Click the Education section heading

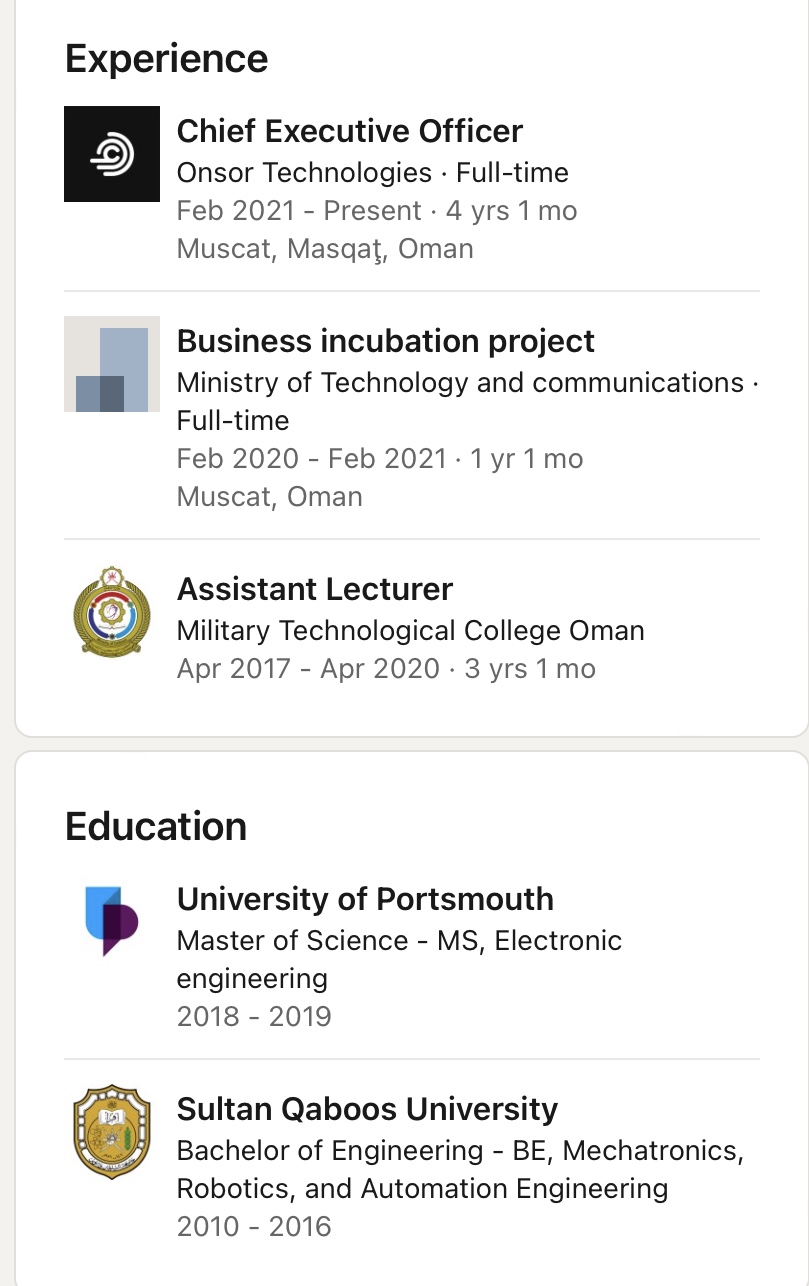click(x=155, y=827)
